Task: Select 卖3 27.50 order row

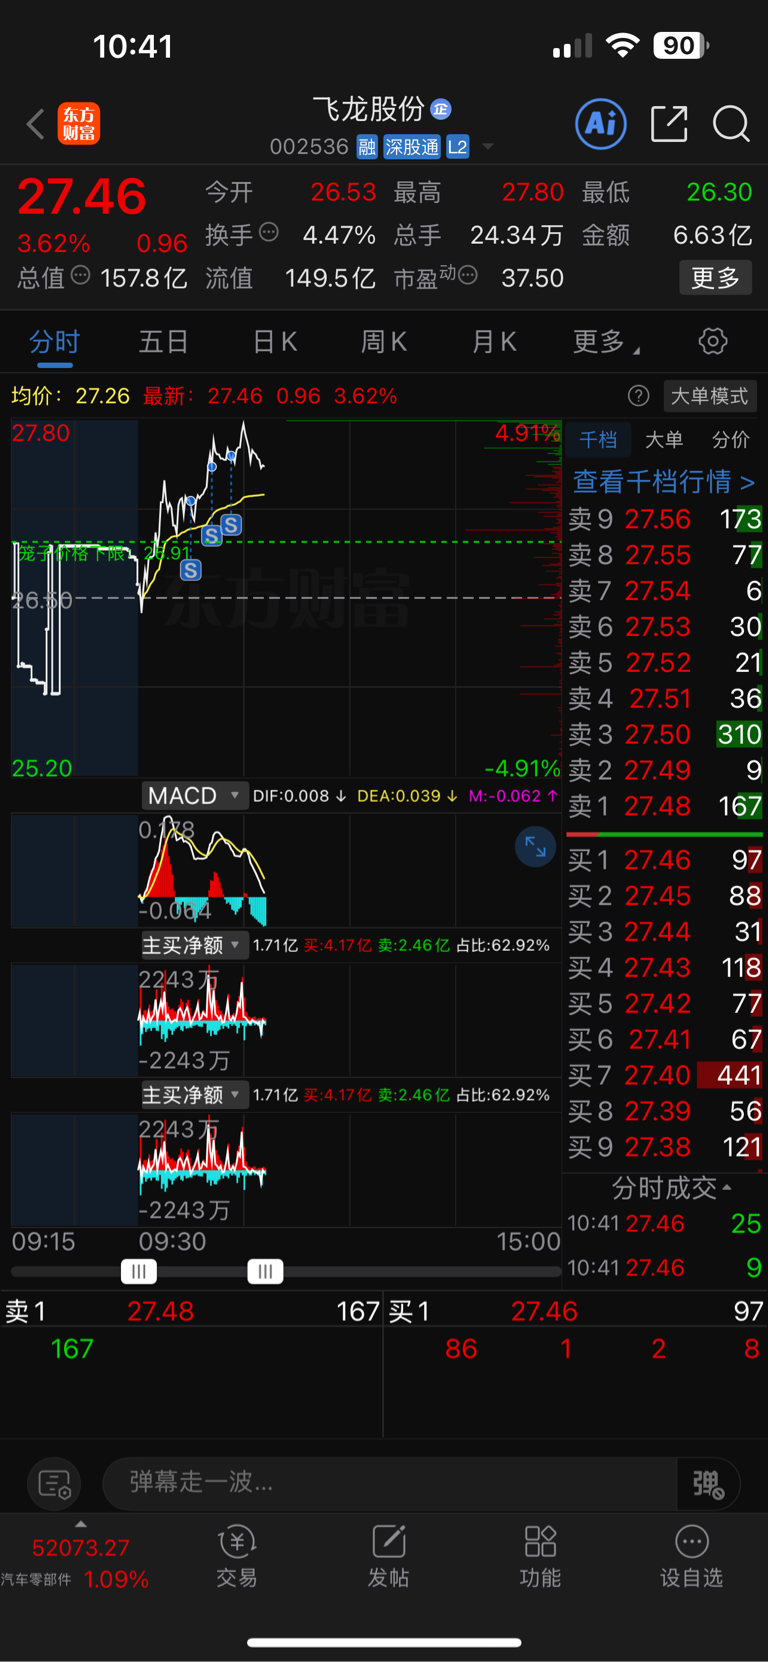Action: click(x=665, y=734)
